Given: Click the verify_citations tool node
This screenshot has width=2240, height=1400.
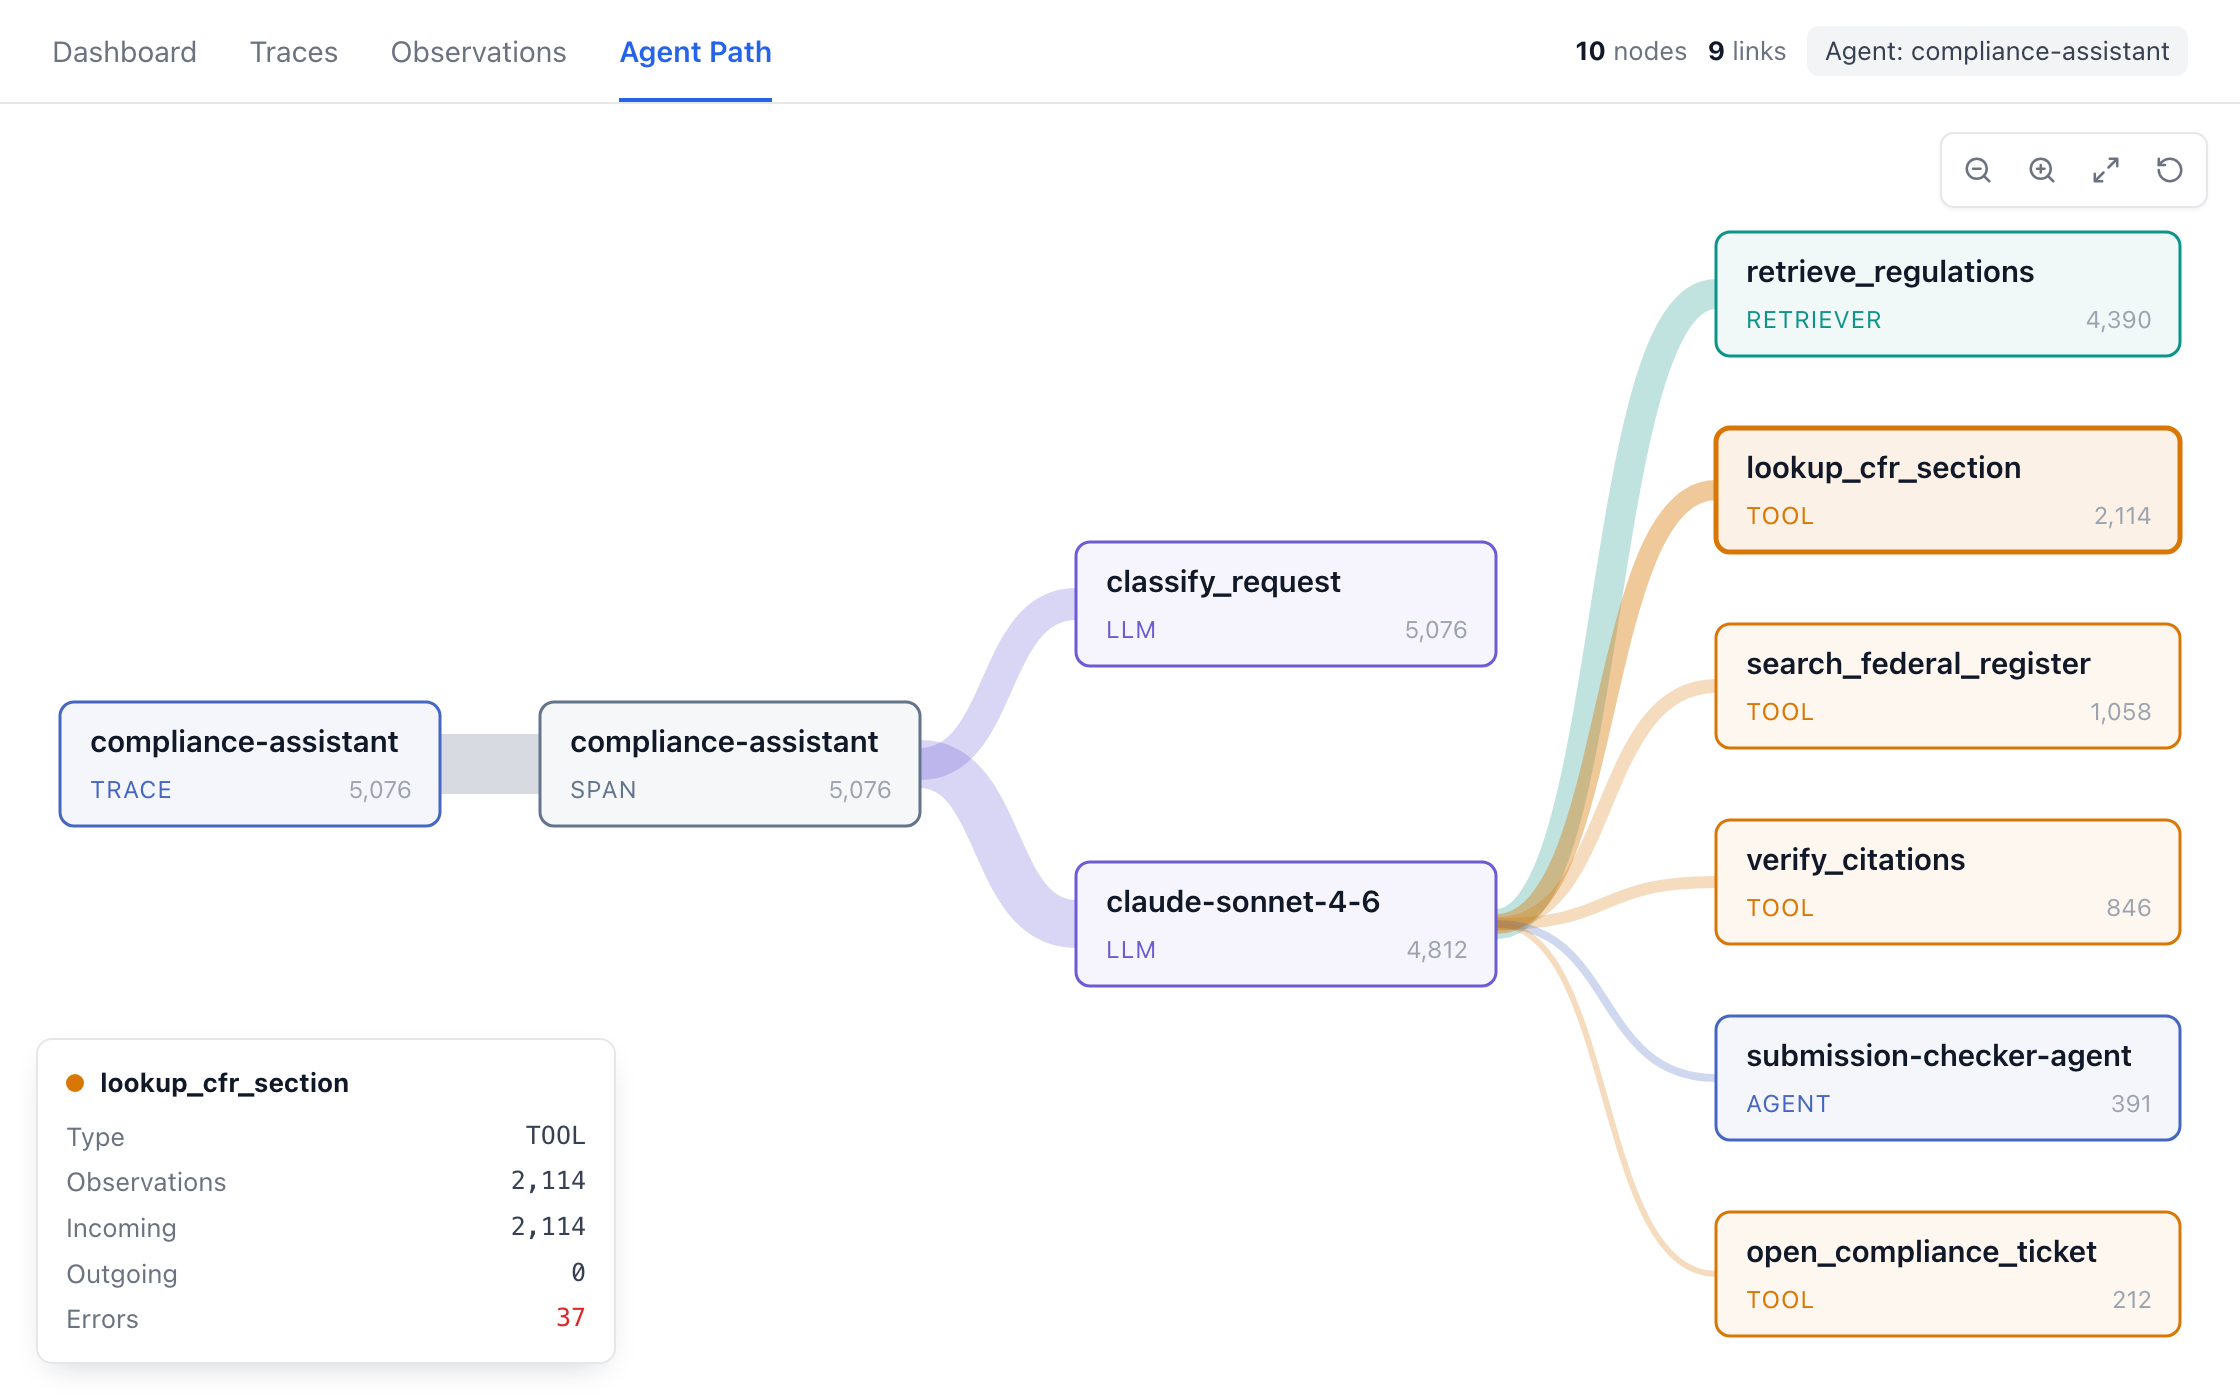Looking at the screenshot, I should (1948, 882).
